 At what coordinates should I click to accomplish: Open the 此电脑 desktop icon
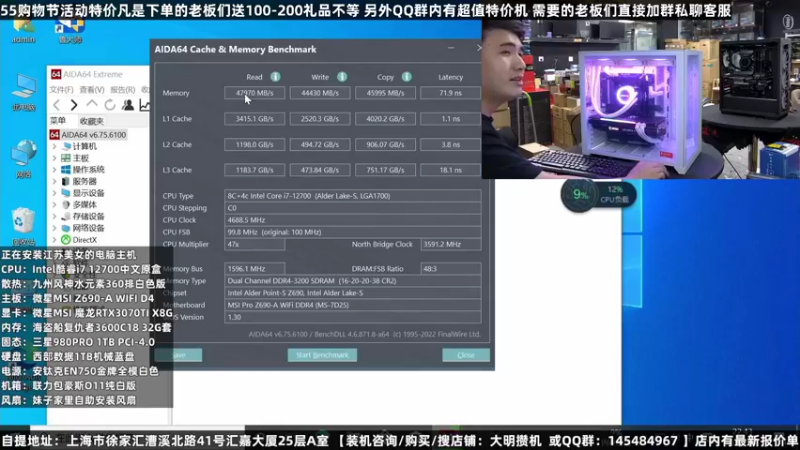(x=23, y=93)
